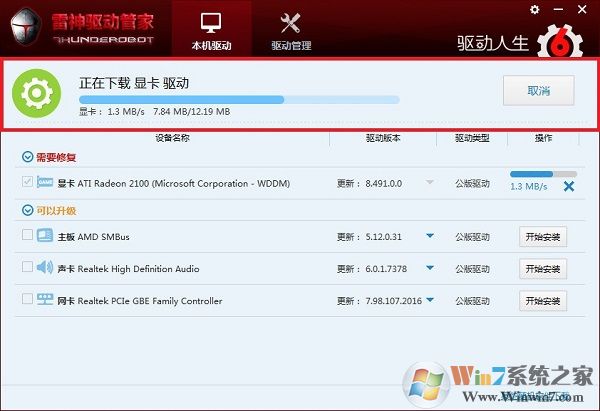The image size is (600, 411).
Task: Open version dropdown for 7.98.107.2016
Action: click(x=430, y=300)
